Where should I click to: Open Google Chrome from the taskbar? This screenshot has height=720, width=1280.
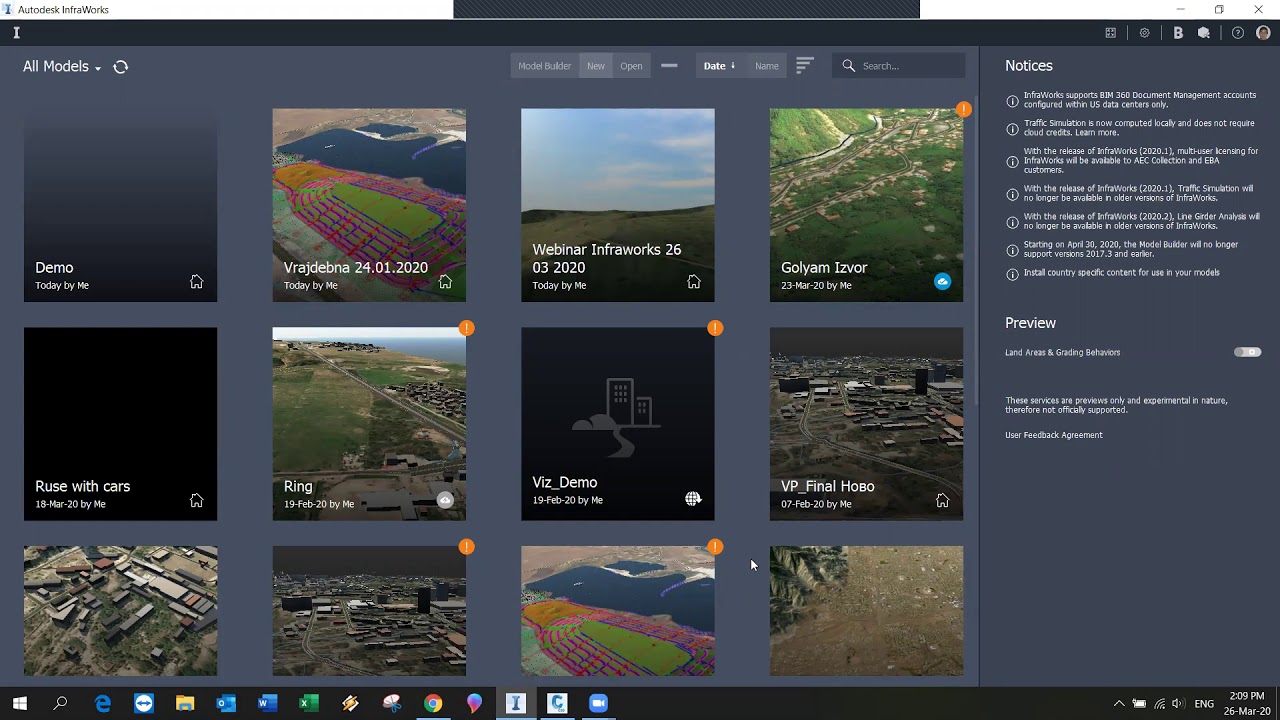click(x=433, y=703)
